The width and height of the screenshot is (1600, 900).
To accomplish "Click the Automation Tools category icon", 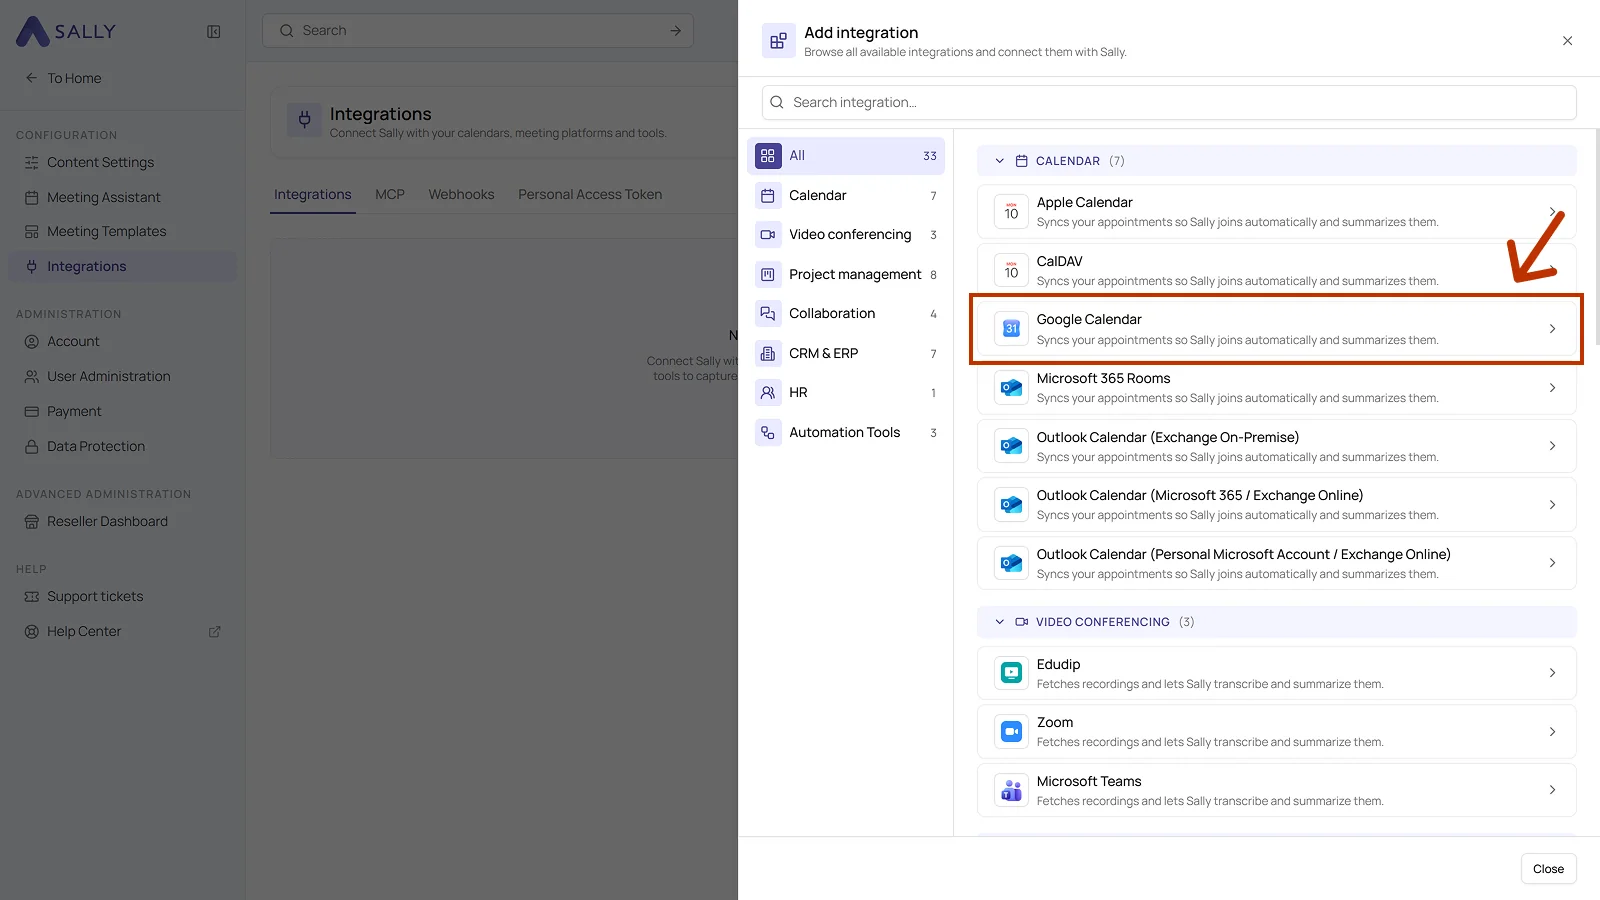I will (x=768, y=432).
